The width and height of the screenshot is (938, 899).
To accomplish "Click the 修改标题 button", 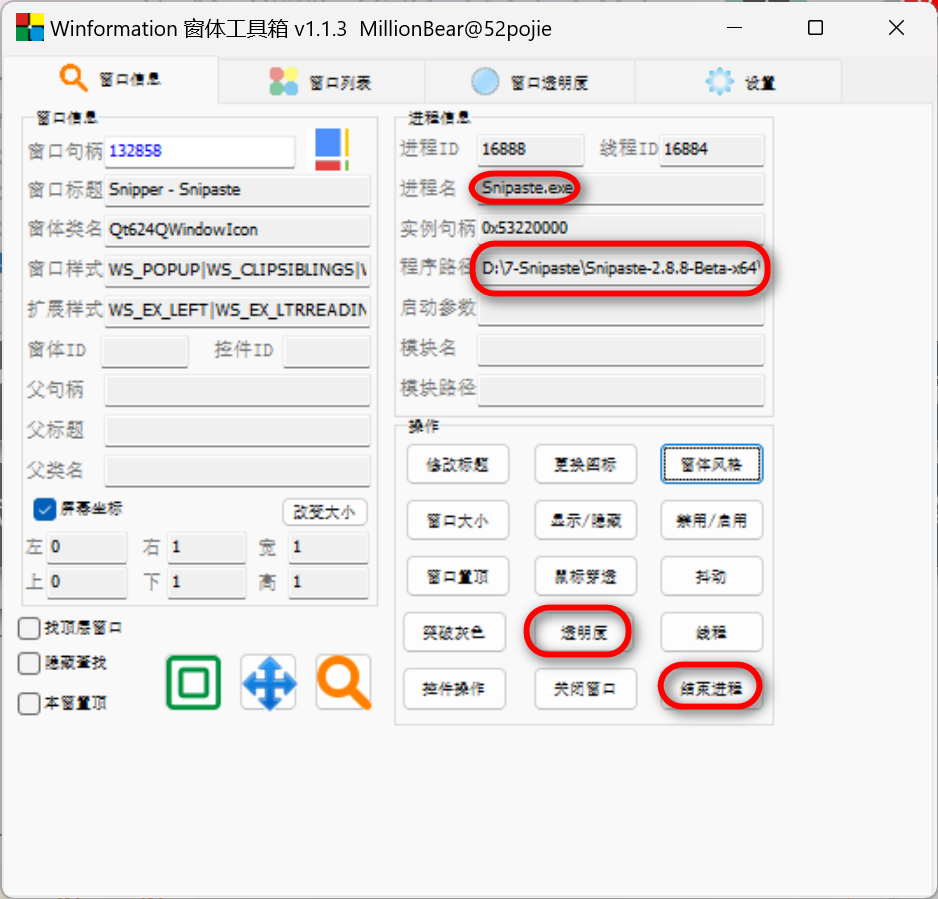I will [x=458, y=464].
